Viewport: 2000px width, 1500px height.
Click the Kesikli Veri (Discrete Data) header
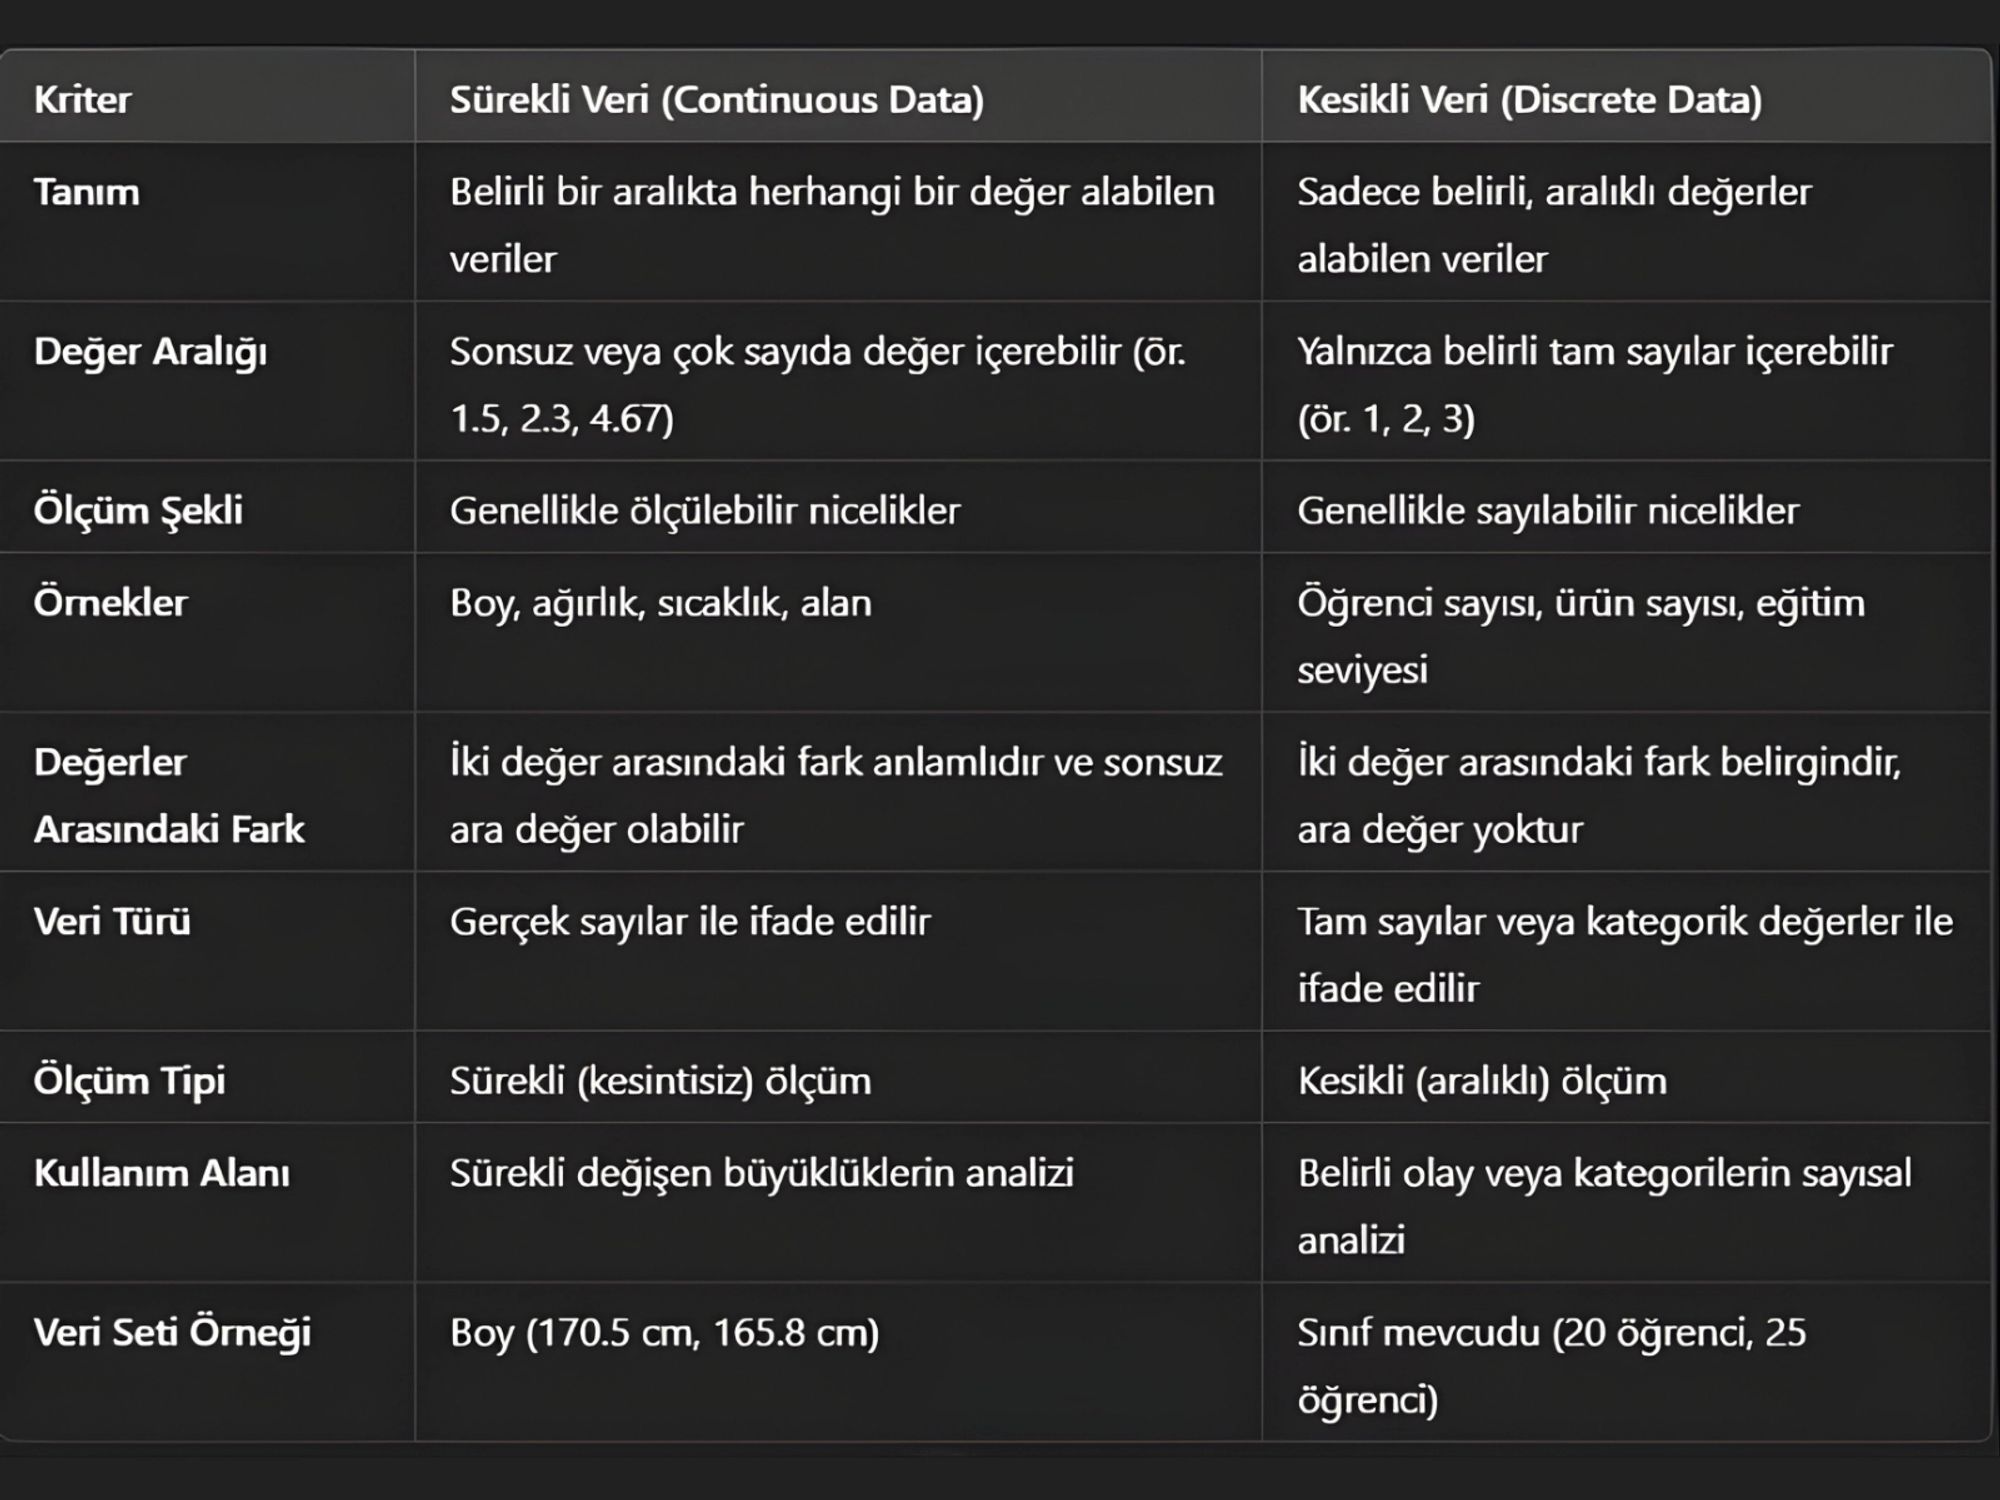(x=1529, y=100)
